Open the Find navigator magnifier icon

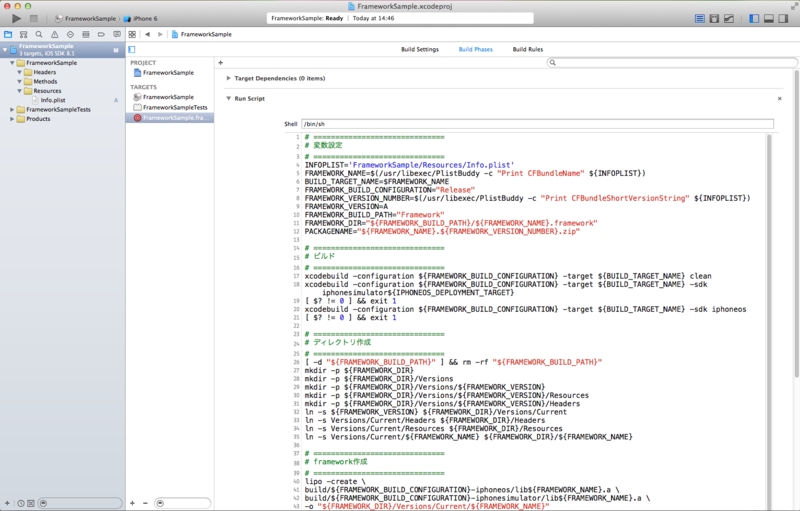pyautogui.click(x=39, y=34)
